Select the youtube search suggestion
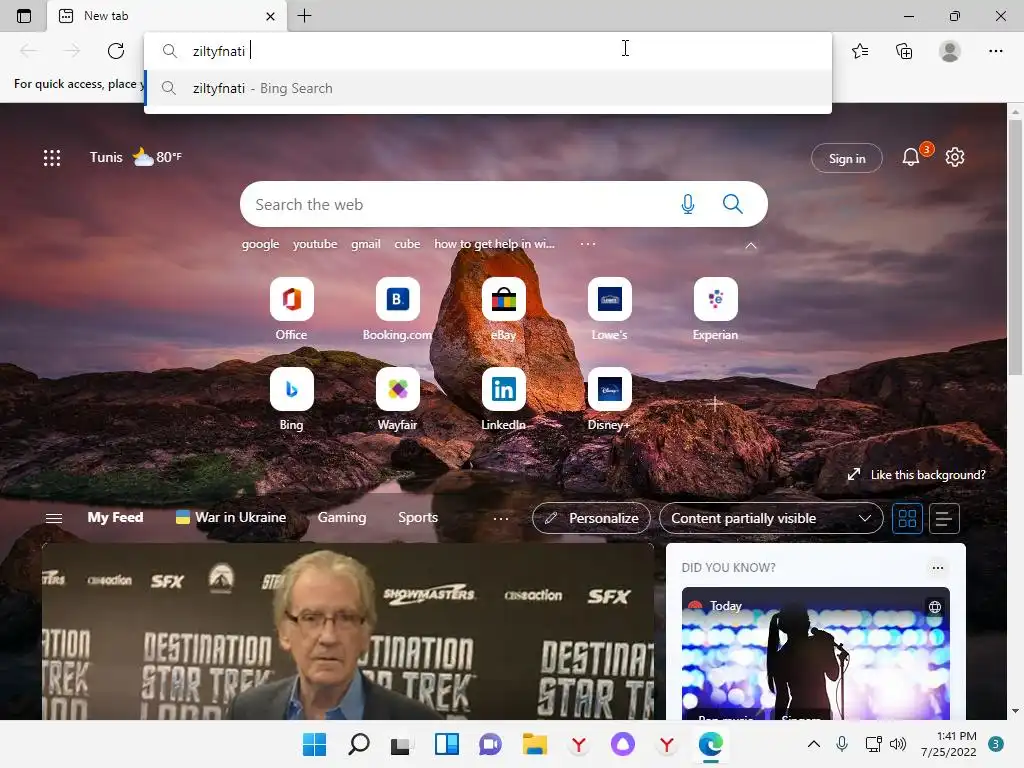This screenshot has height=768, width=1024. pyautogui.click(x=315, y=244)
